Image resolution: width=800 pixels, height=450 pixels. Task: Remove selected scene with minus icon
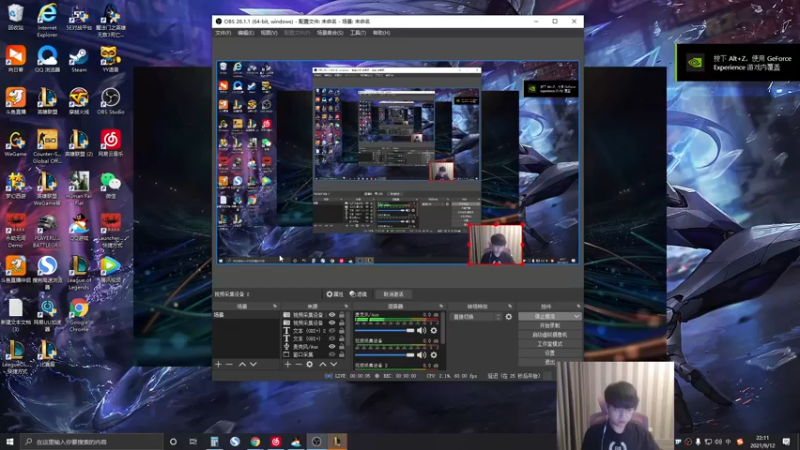[229, 364]
